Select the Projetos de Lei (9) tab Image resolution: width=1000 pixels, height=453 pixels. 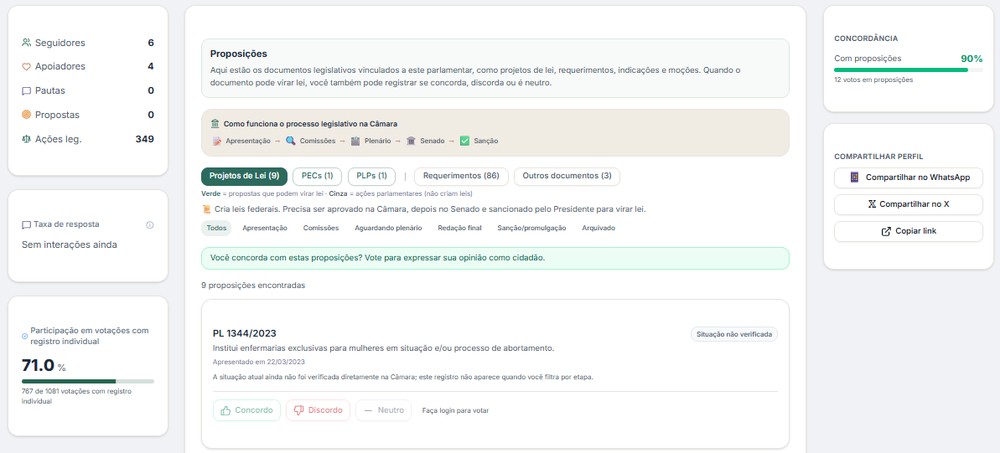(244, 176)
